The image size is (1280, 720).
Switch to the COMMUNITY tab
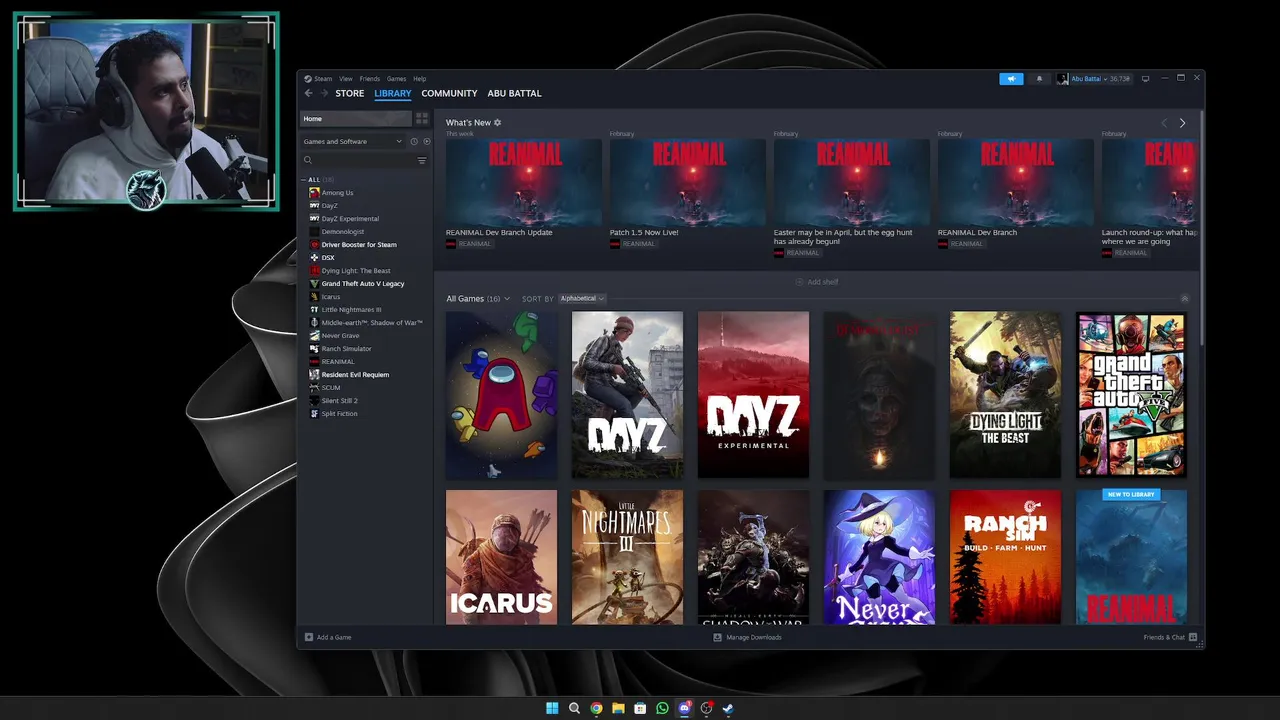449,93
